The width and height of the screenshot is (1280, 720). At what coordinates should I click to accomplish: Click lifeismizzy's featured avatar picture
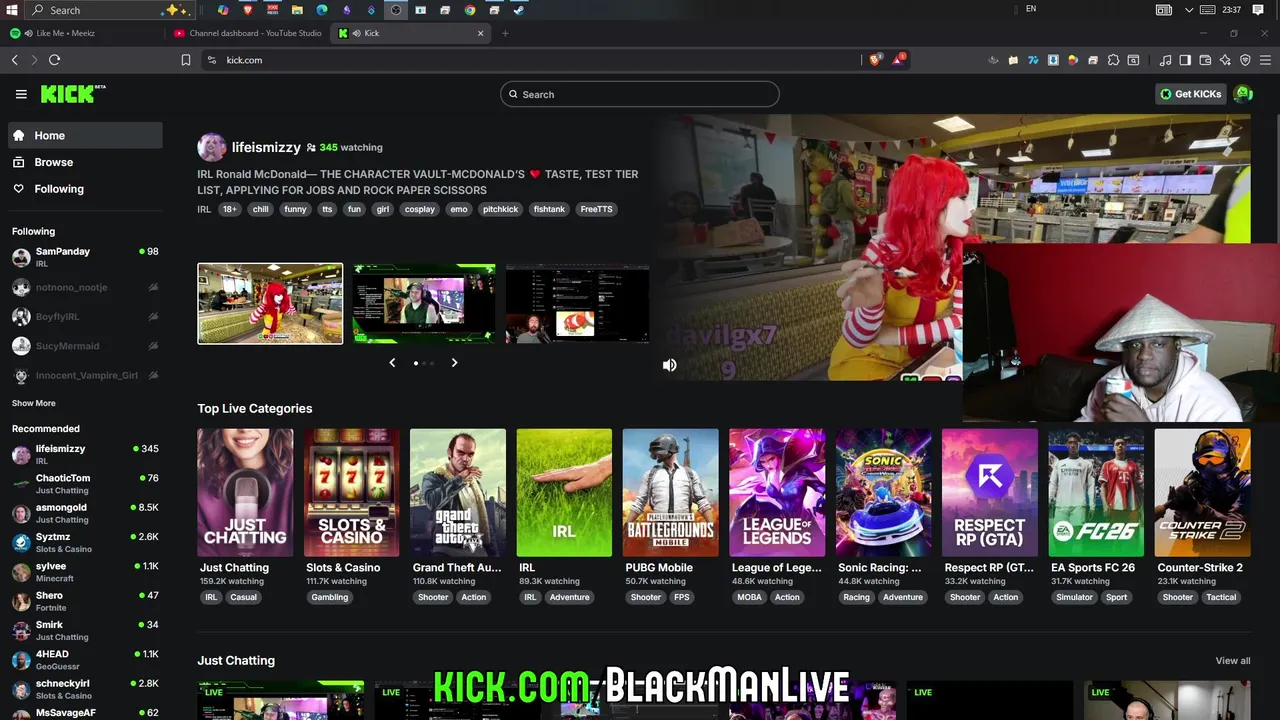(x=211, y=147)
